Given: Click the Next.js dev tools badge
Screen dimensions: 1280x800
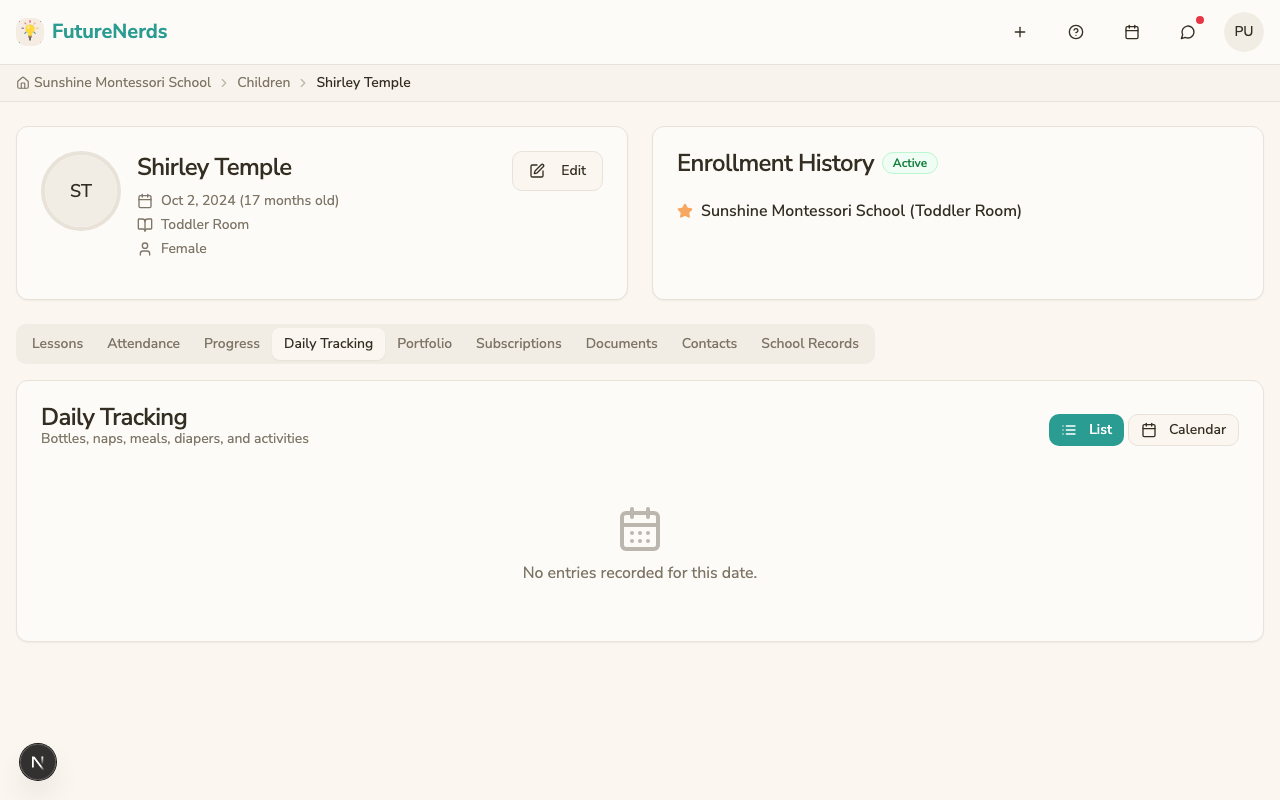Looking at the screenshot, I should point(38,762).
